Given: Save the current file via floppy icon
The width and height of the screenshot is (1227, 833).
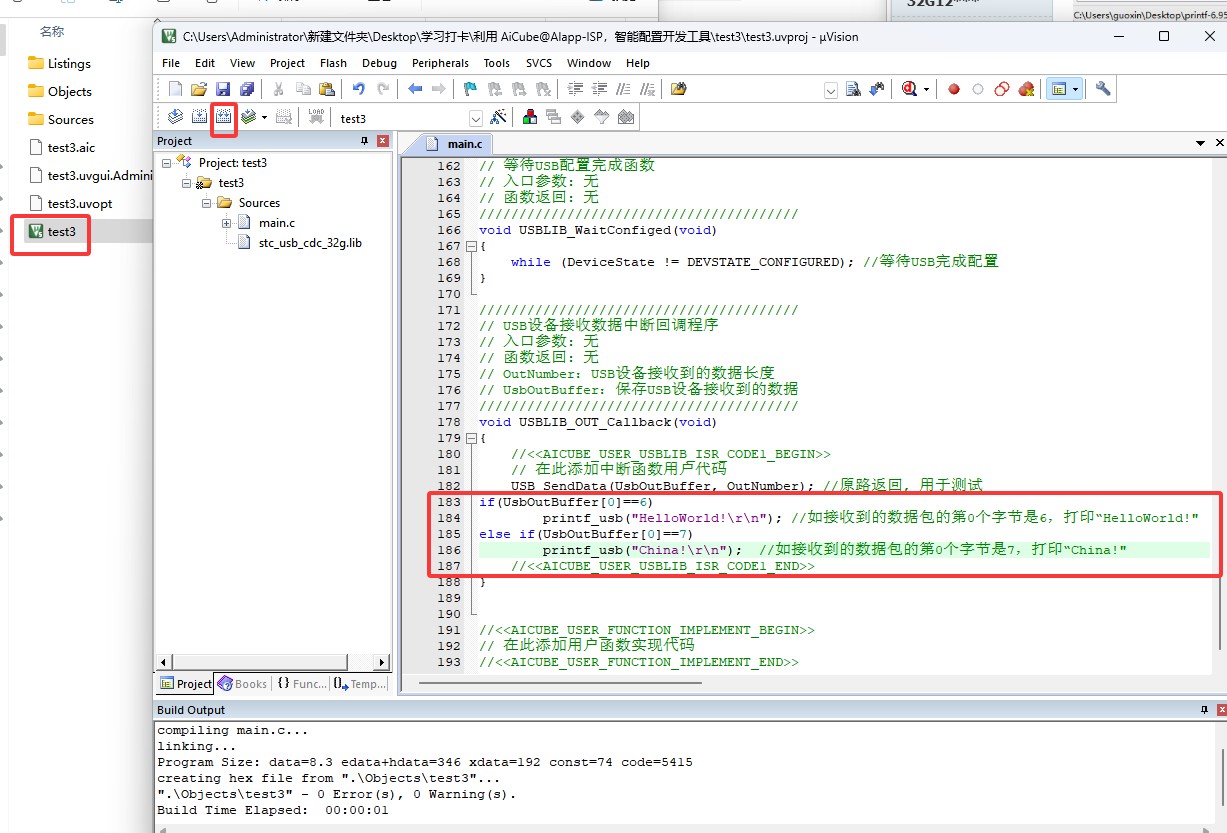Looking at the screenshot, I should pos(223,89).
